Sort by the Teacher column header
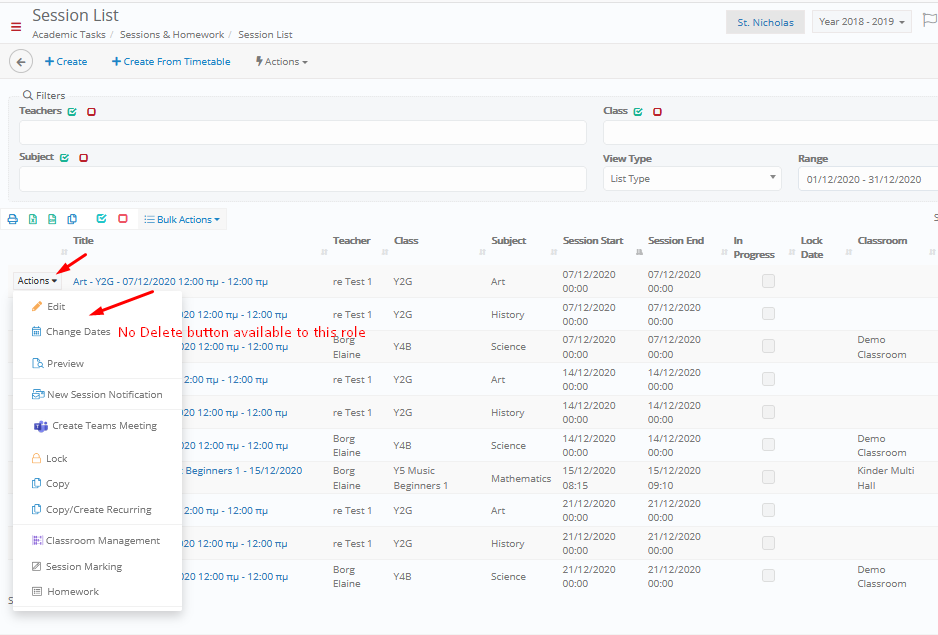The width and height of the screenshot is (938, 635). (x=352, y=241)
